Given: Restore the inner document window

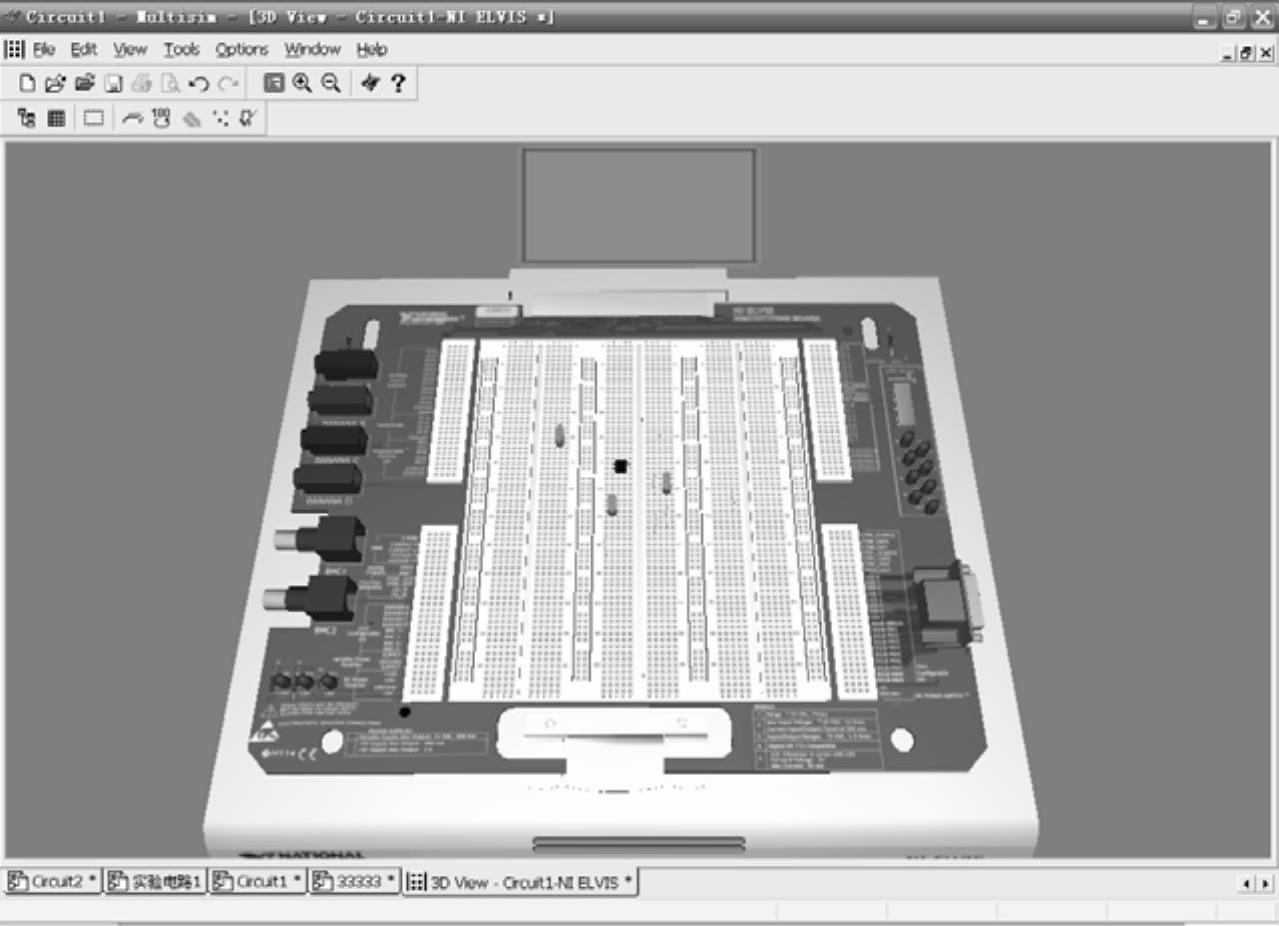Looking at the screenshot, I should [x=1247, y=55].
